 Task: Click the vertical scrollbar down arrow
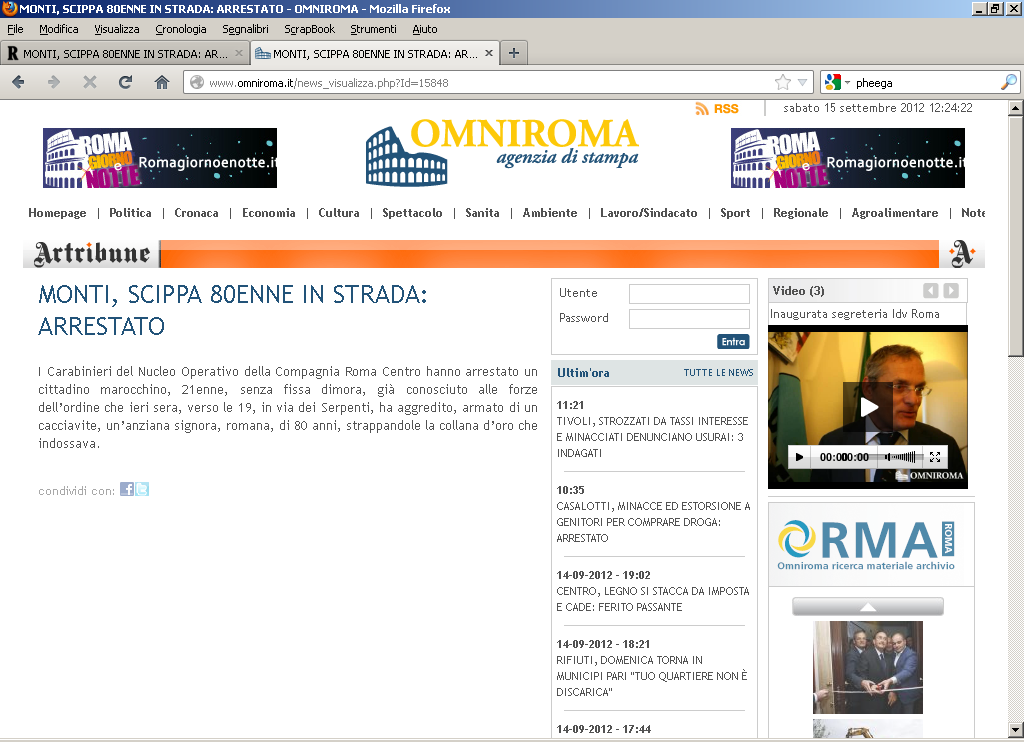[1016, 730]
